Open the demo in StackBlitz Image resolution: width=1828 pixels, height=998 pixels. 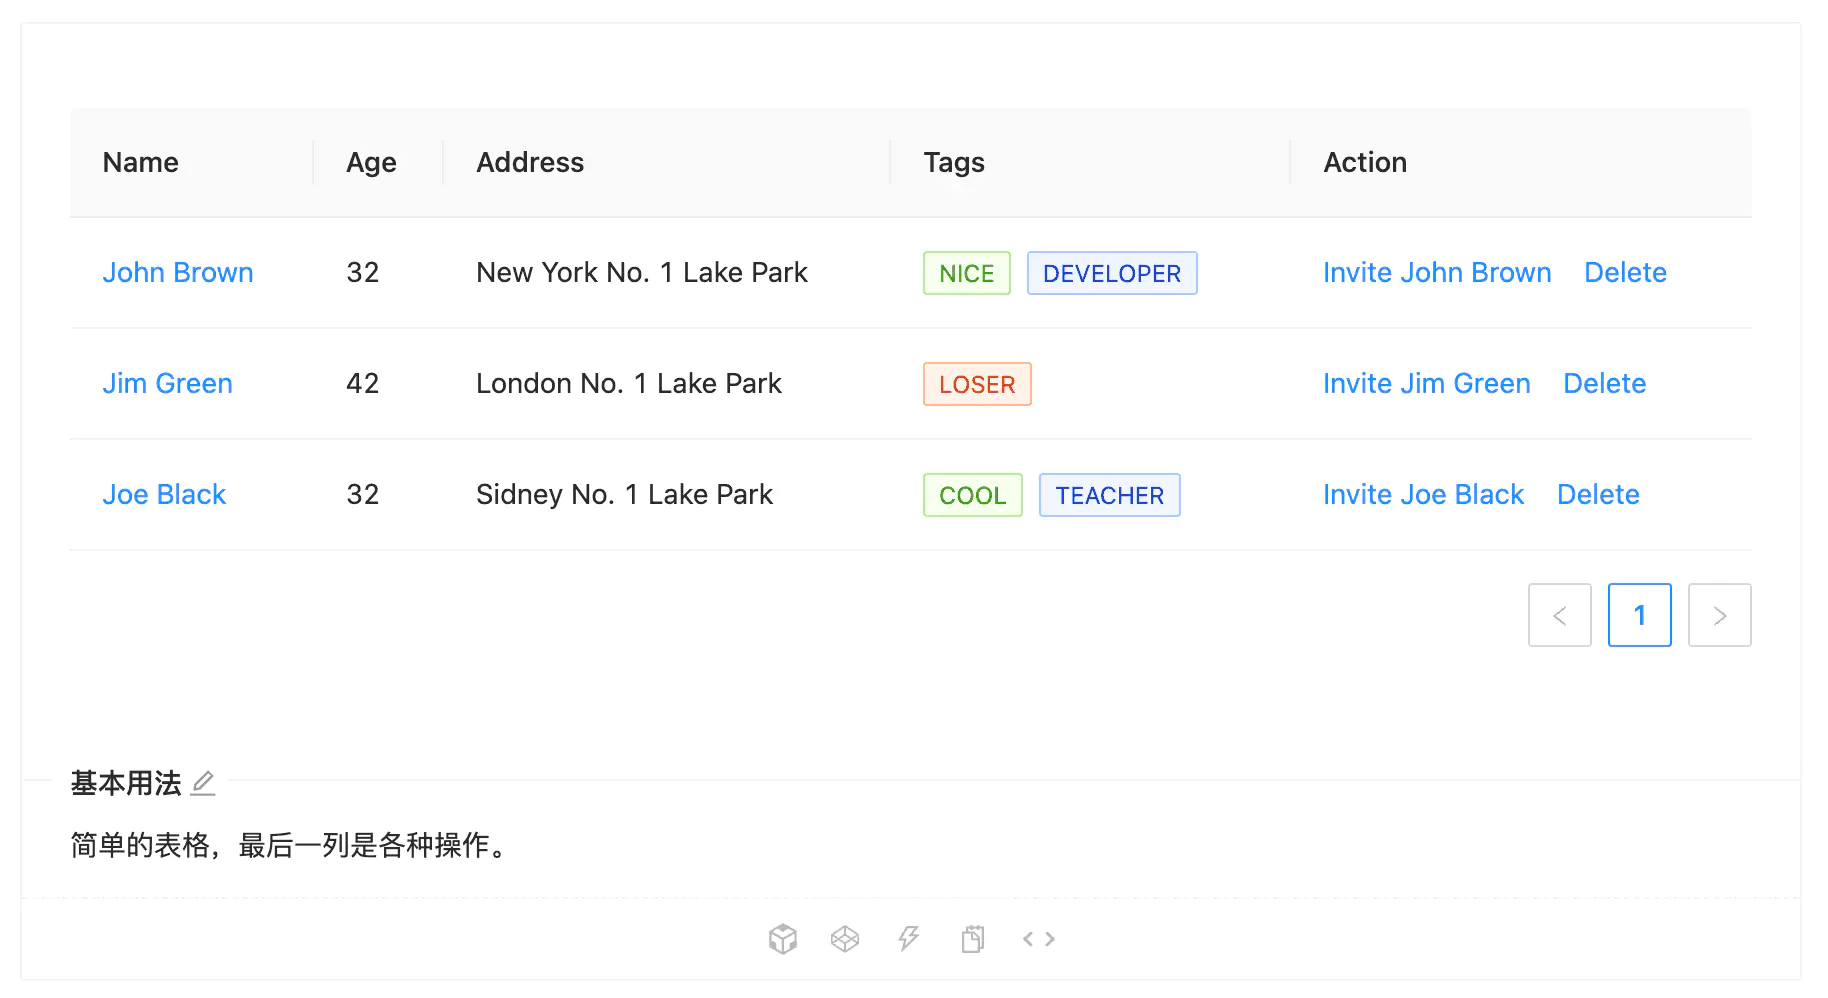pos(909,938)
